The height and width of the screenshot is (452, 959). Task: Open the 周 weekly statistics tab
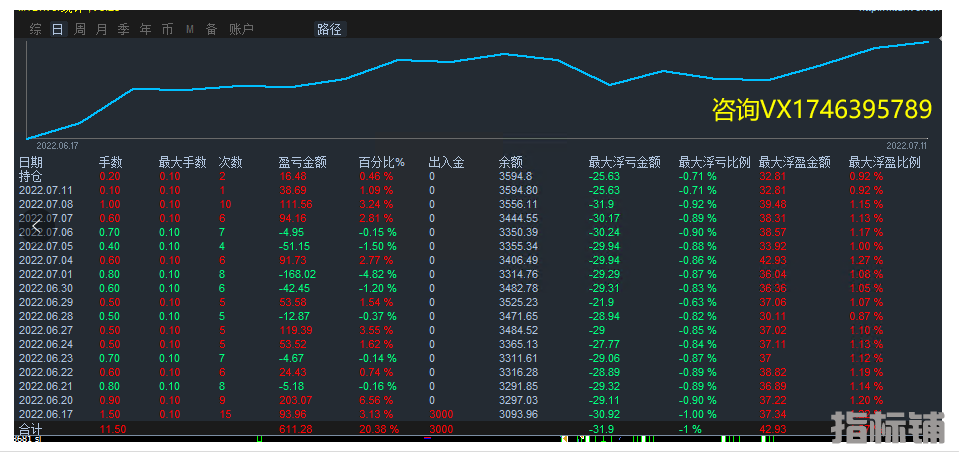[x=80, y=29]
